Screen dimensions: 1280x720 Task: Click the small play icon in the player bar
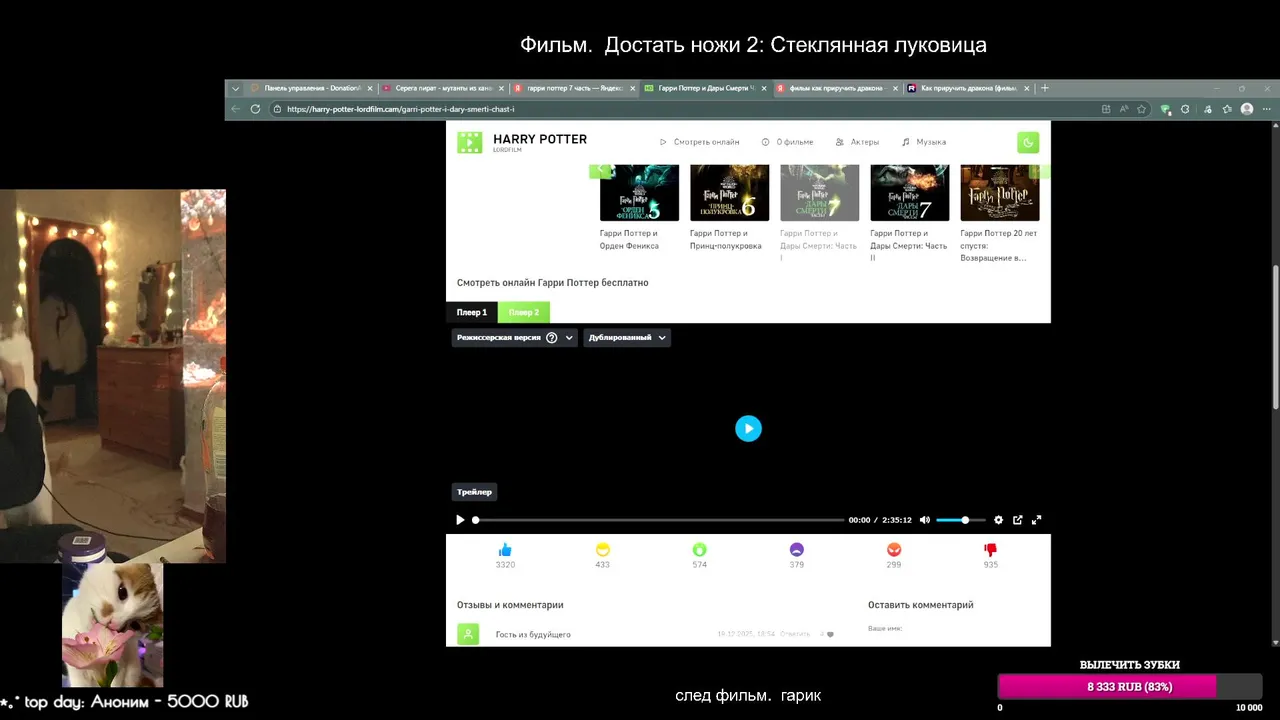[460, 520]
